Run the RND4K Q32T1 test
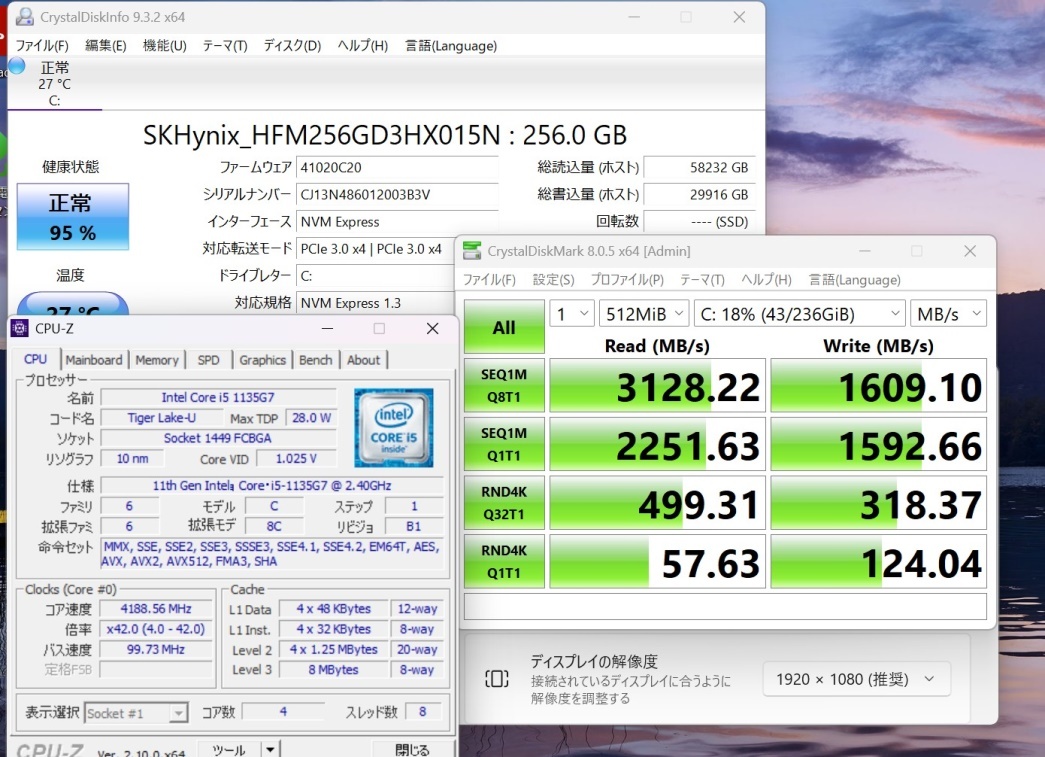Image resolution: width=1045 pixels, height=757 pixels. 504,502
